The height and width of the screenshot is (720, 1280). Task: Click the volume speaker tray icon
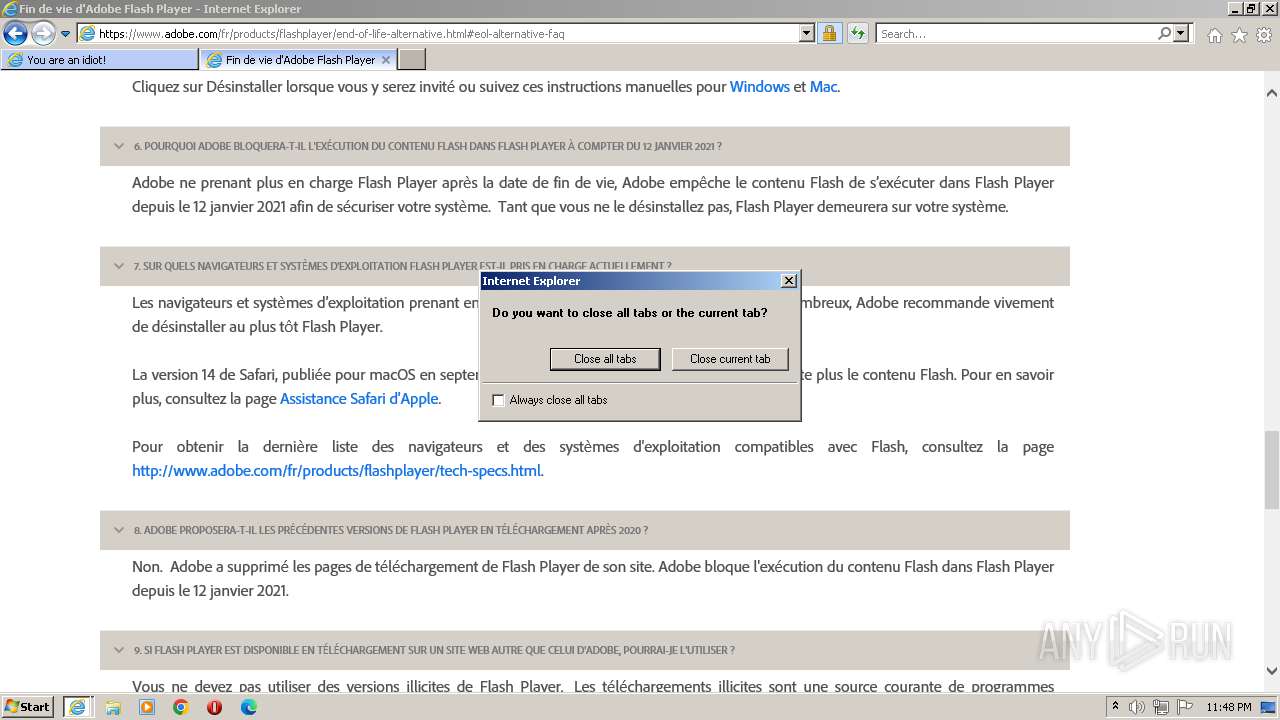coord(1137,707)
